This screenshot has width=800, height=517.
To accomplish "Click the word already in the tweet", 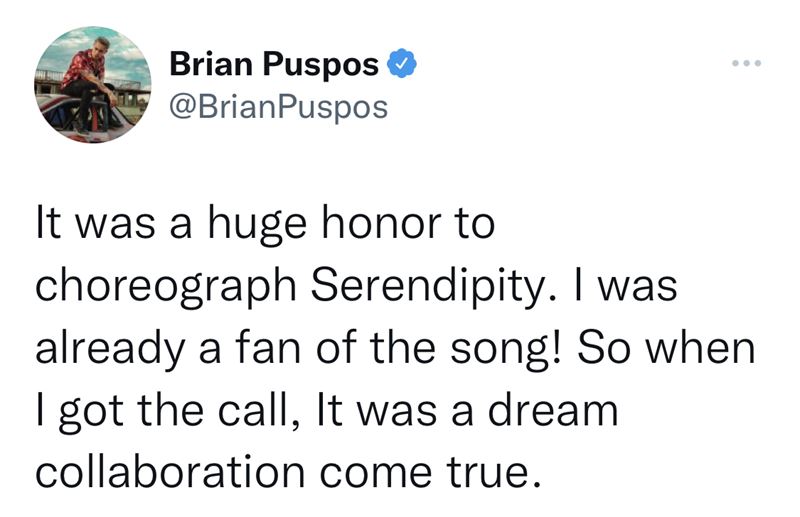I will [x=110, y=350].
